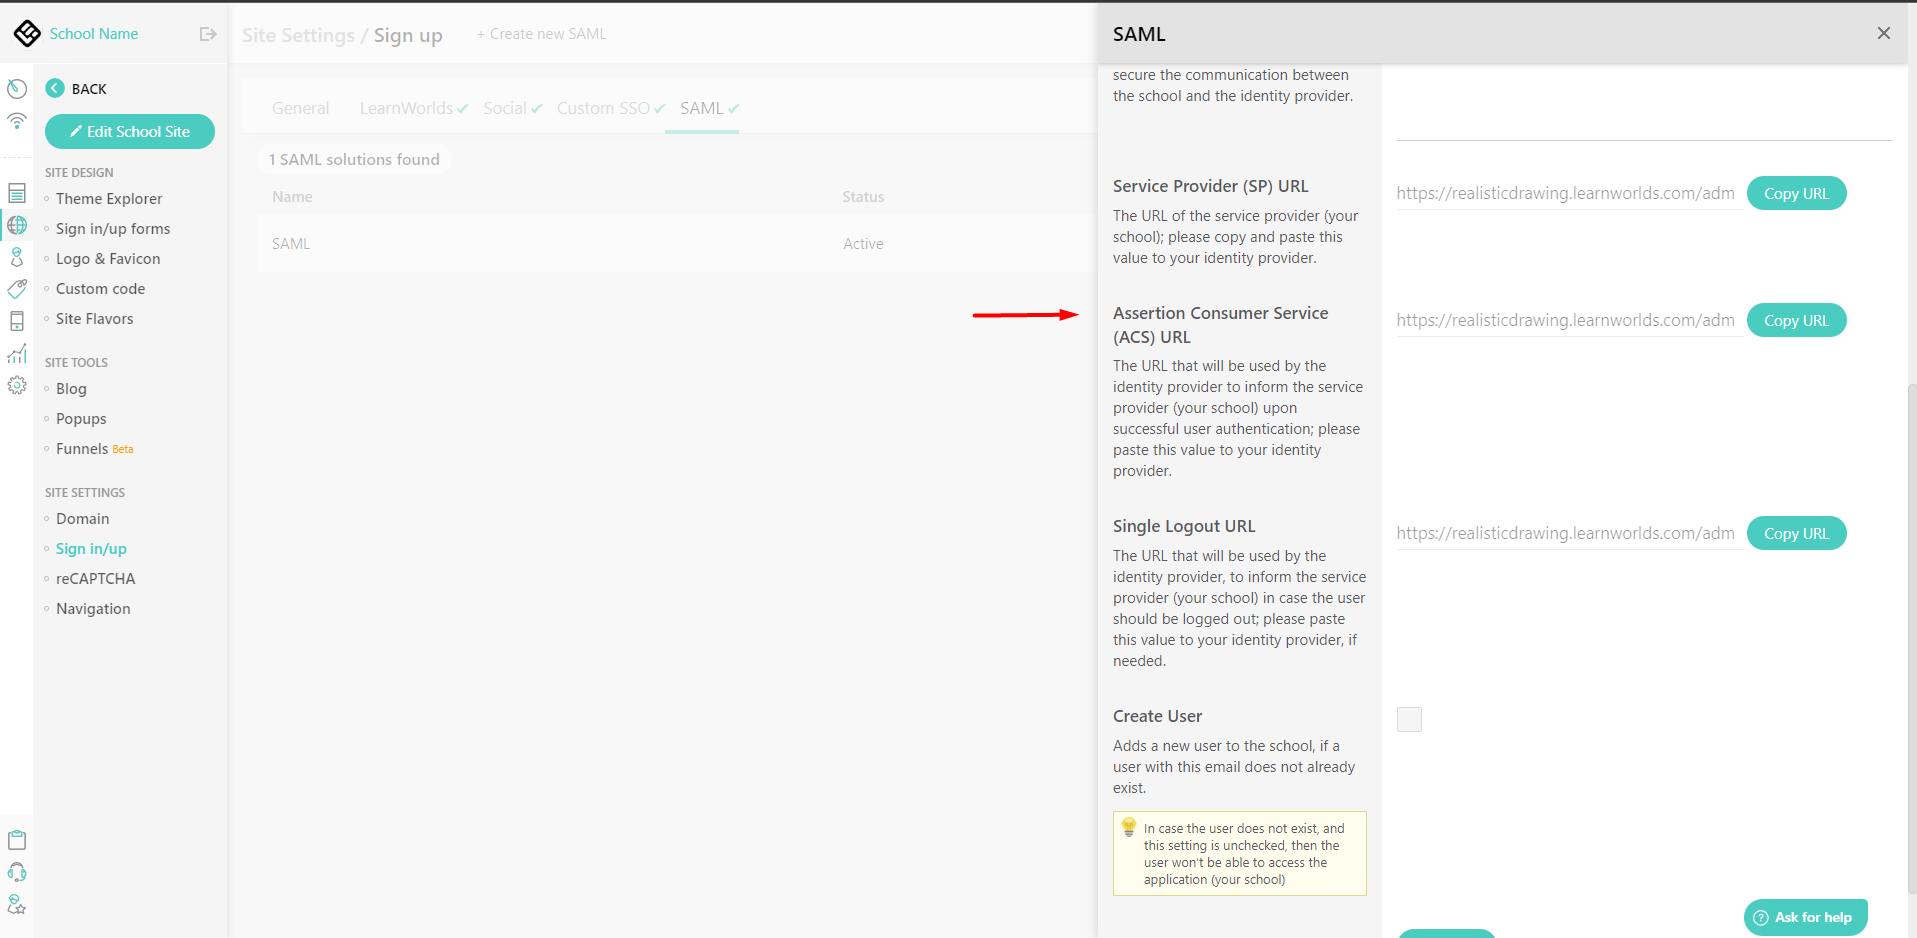This screenshot has width=1917, height=938.
Task: Open the Social tab
Action: coord(504,108)
